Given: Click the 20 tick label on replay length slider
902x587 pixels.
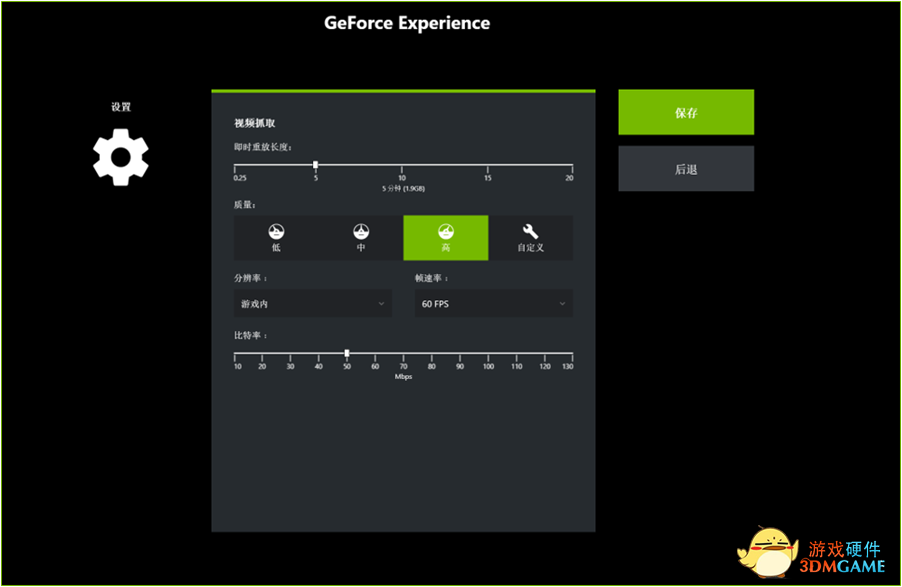Looking at the screenshot, I should (x=569, y=178).
